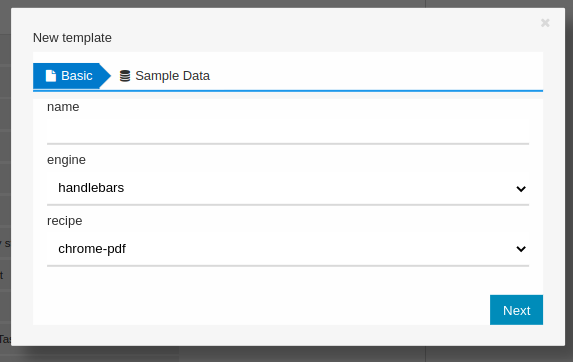Viewport: 573px width, 362px height.
Task: Click the name field label
Action: tap(63, 107)
